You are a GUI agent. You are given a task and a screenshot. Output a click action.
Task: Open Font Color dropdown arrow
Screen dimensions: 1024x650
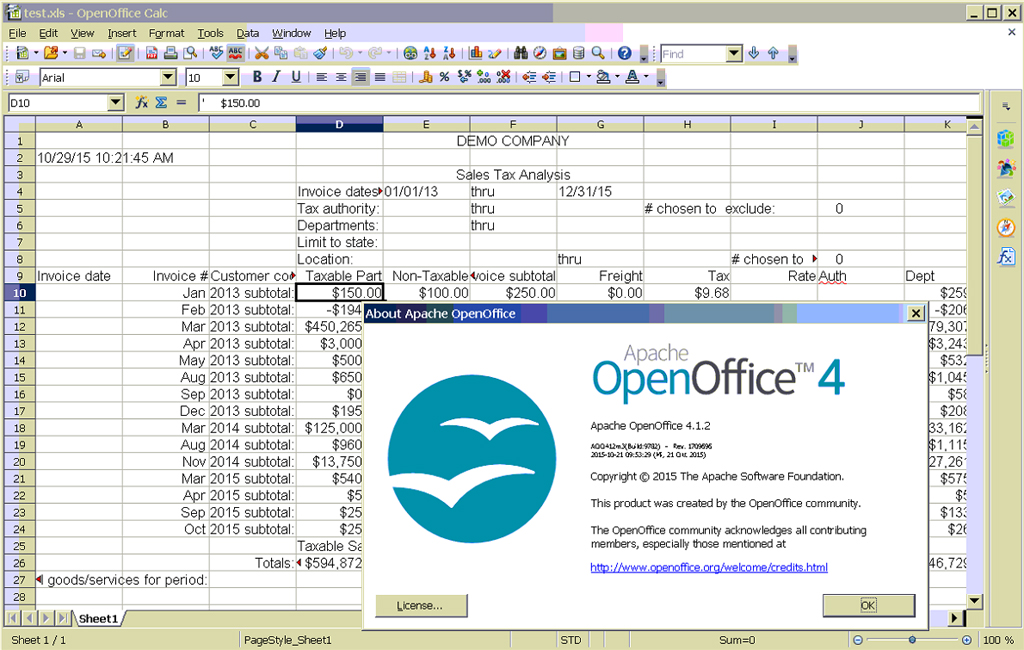pyautogui.click(x=646, y=77)
